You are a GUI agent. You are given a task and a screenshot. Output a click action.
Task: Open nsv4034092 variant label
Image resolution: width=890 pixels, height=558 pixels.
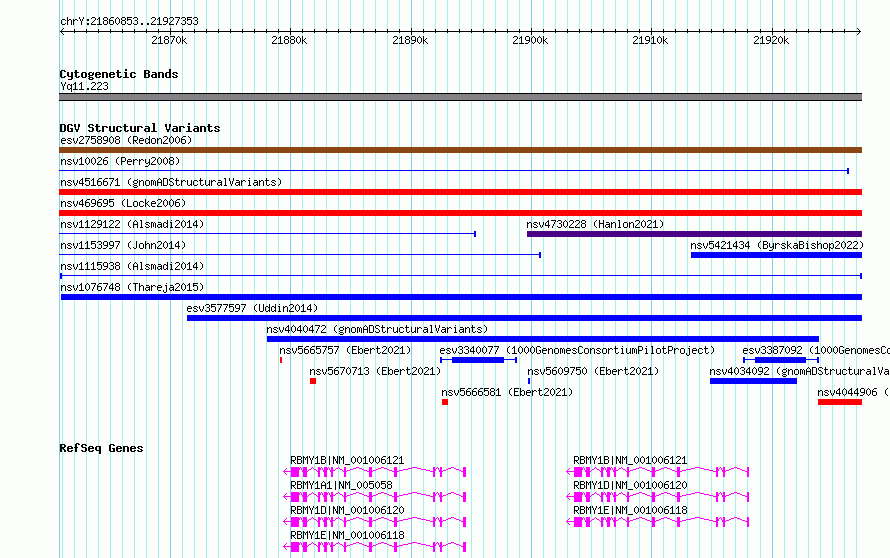click(x=800, y=371)
